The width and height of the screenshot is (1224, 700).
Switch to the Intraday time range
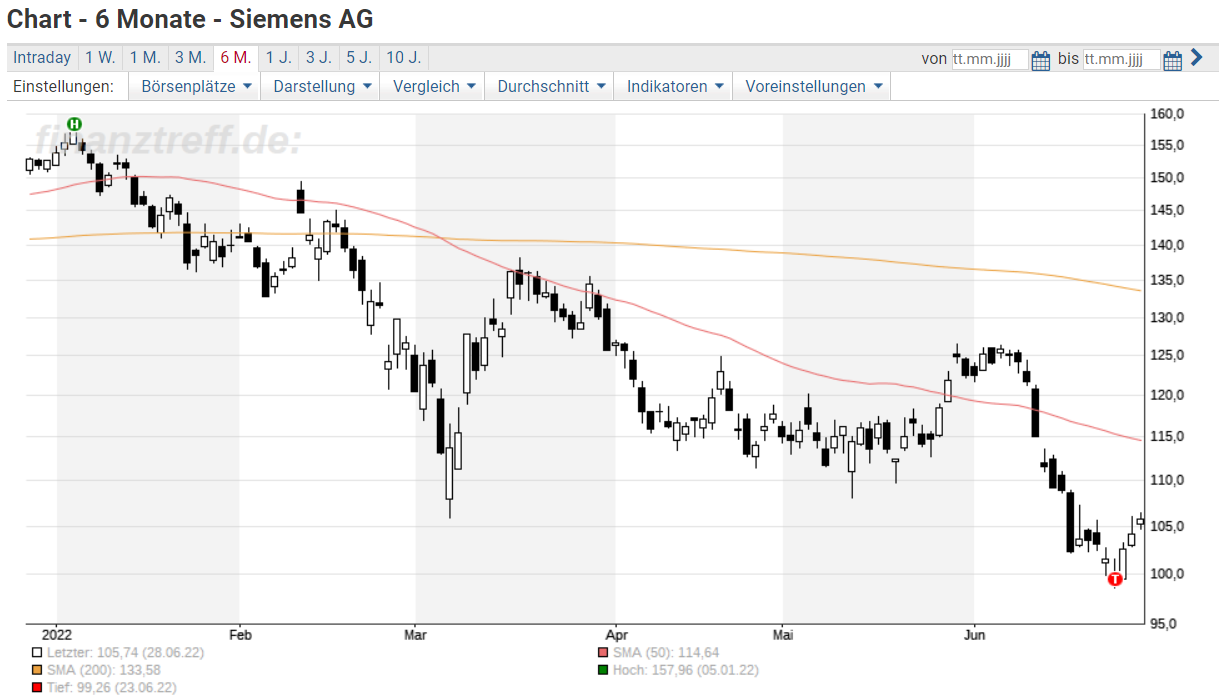pyautogui.click(x=42, y=58)
